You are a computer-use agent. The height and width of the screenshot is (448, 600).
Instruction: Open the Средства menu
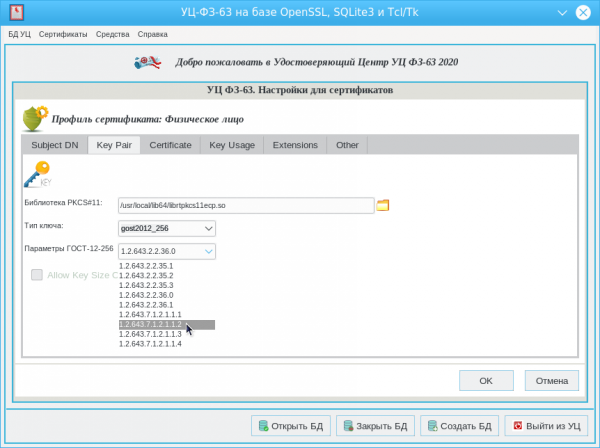(x=112, y=33)
